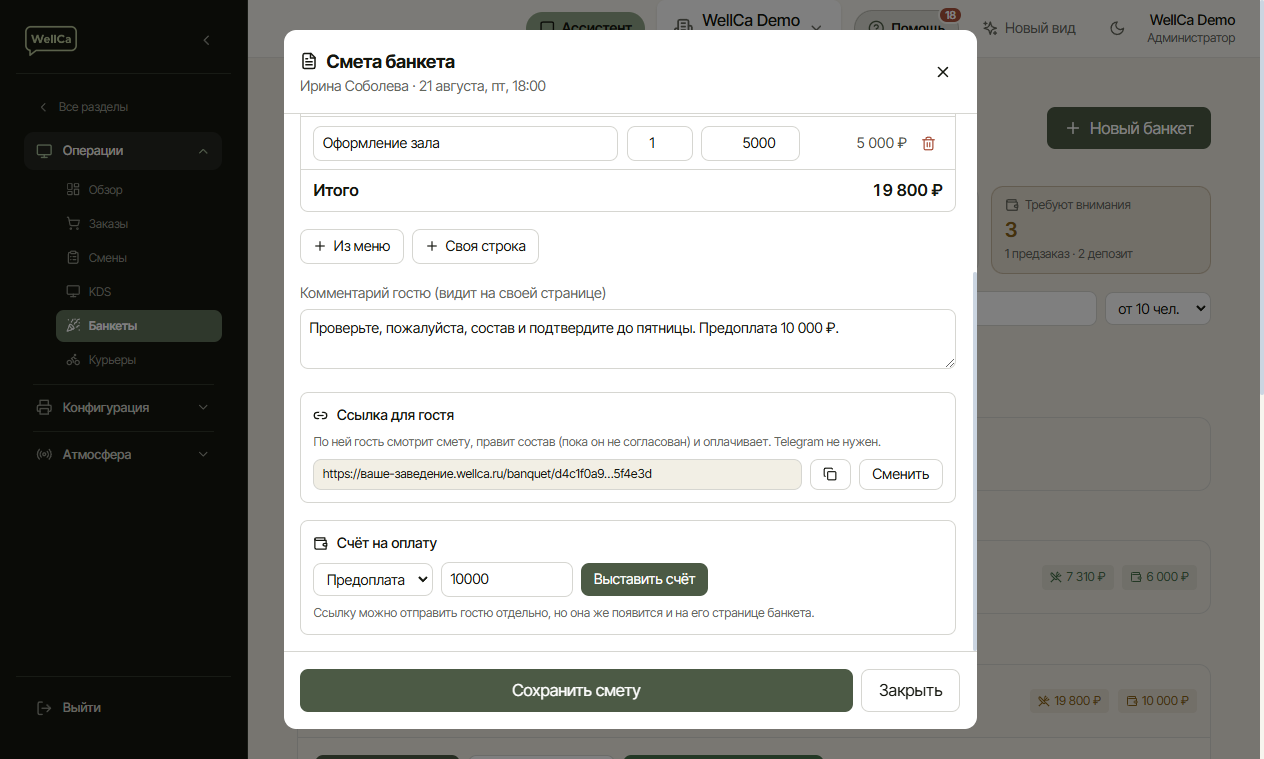Add a line with Из меню
Viewport: 1264px width, 759px height.
[352, 246]
